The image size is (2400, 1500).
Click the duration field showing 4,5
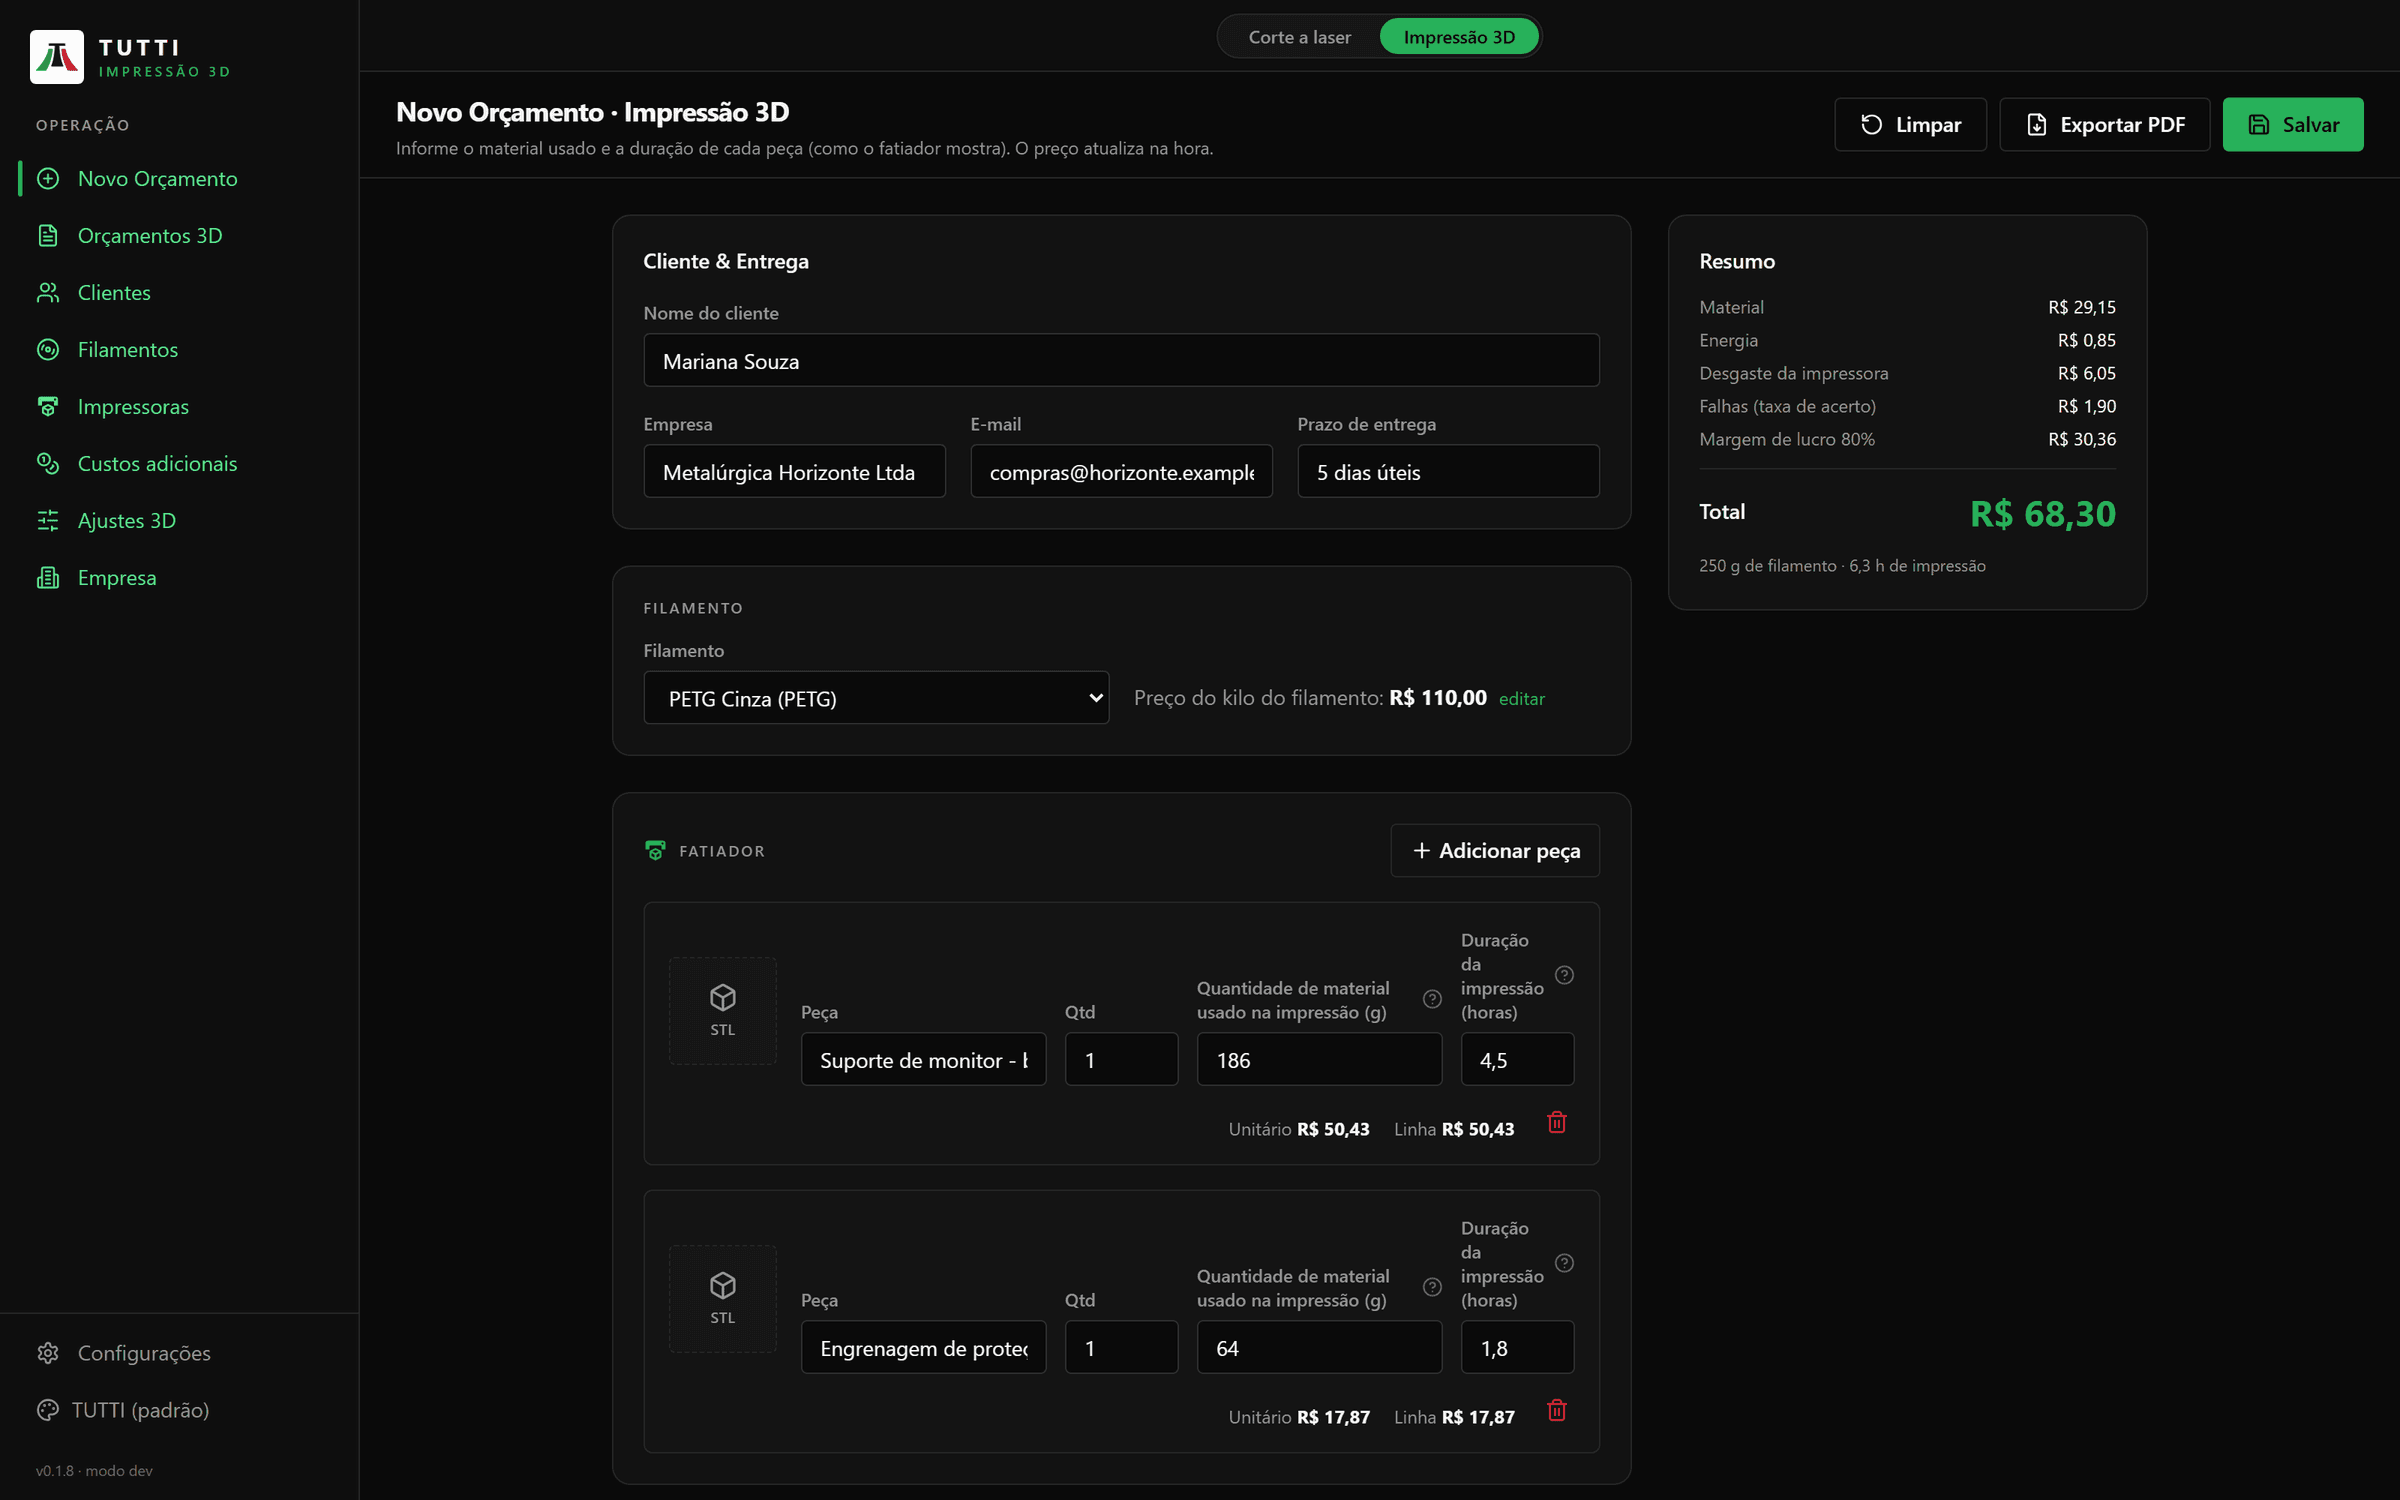1517,1059
